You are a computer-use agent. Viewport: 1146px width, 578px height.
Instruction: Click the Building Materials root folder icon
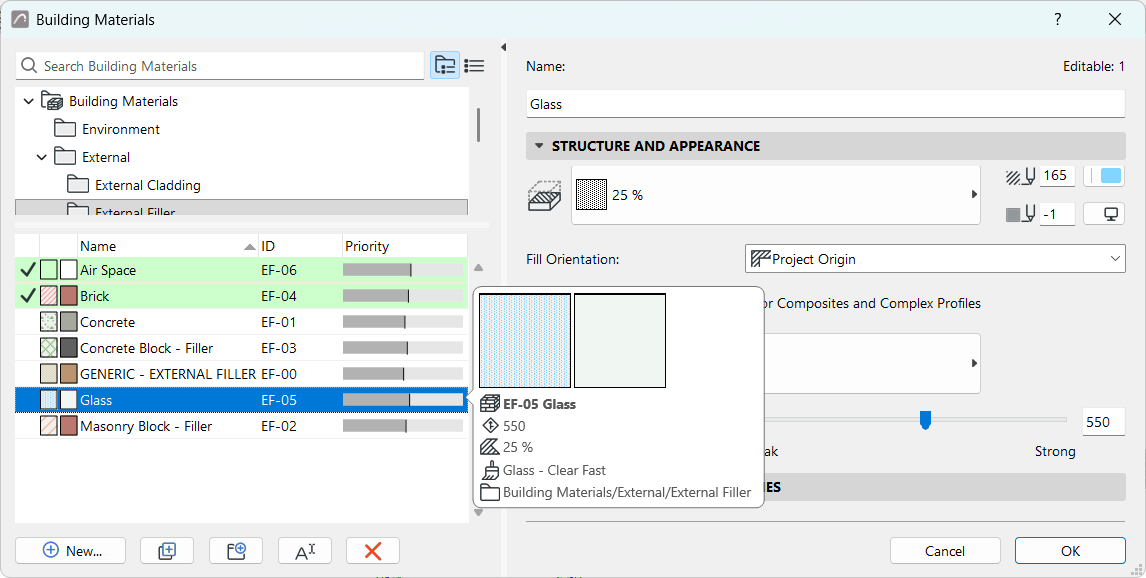coord(52,101)
